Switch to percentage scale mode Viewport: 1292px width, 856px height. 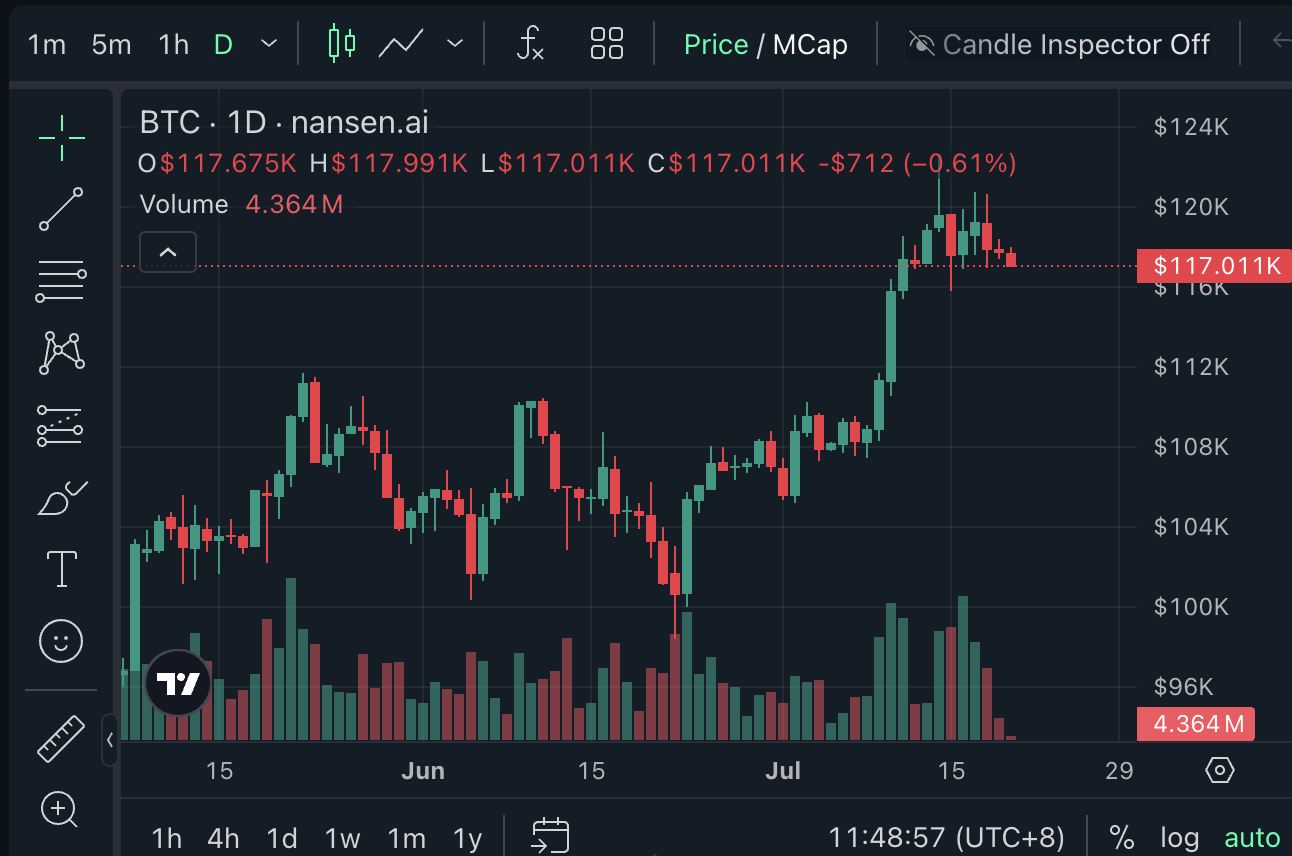1121,838
